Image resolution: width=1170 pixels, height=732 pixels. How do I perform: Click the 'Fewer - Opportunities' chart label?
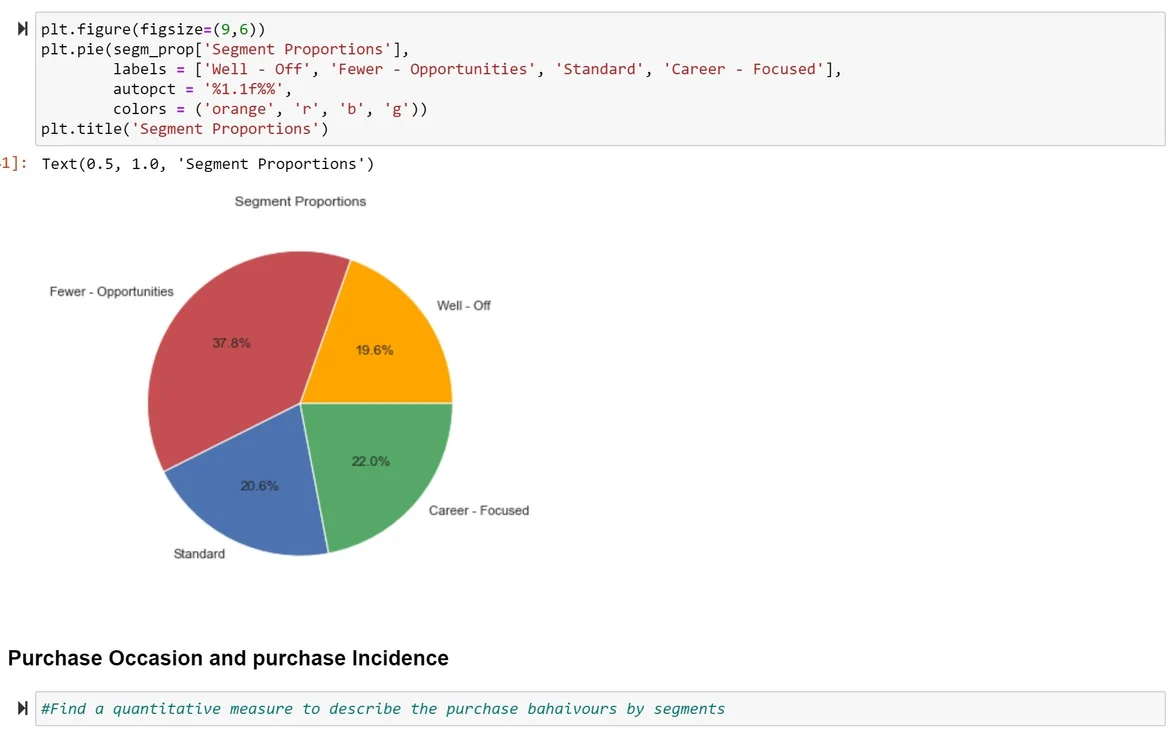click(112, 292)
